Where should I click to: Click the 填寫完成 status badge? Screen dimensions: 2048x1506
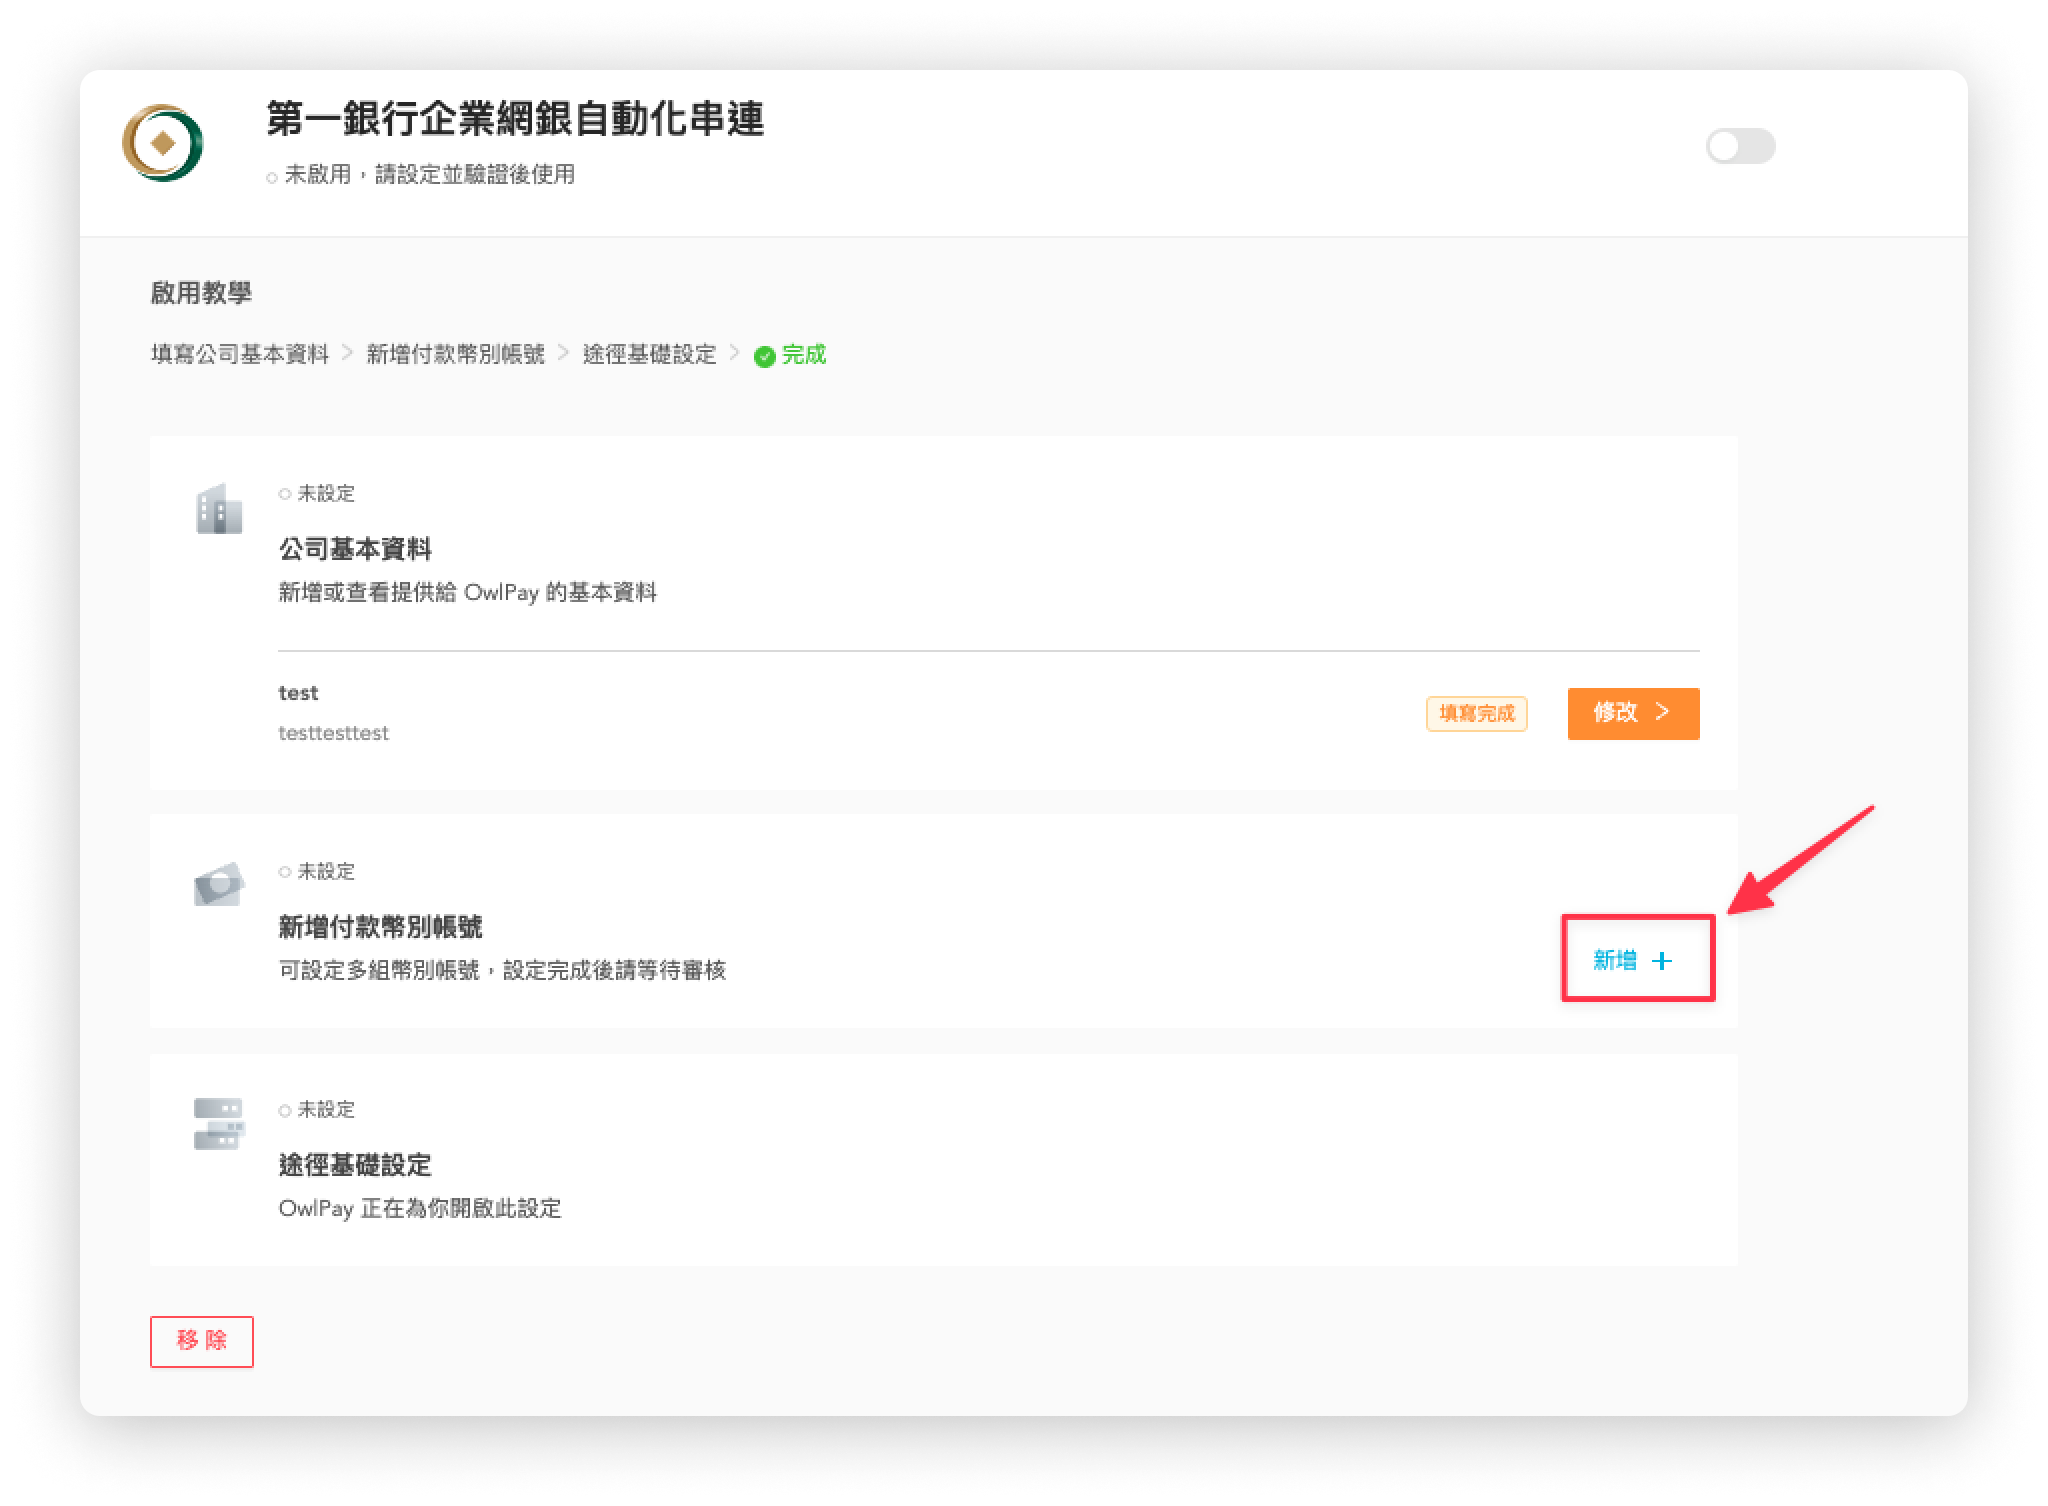[x=1476, y=713]
